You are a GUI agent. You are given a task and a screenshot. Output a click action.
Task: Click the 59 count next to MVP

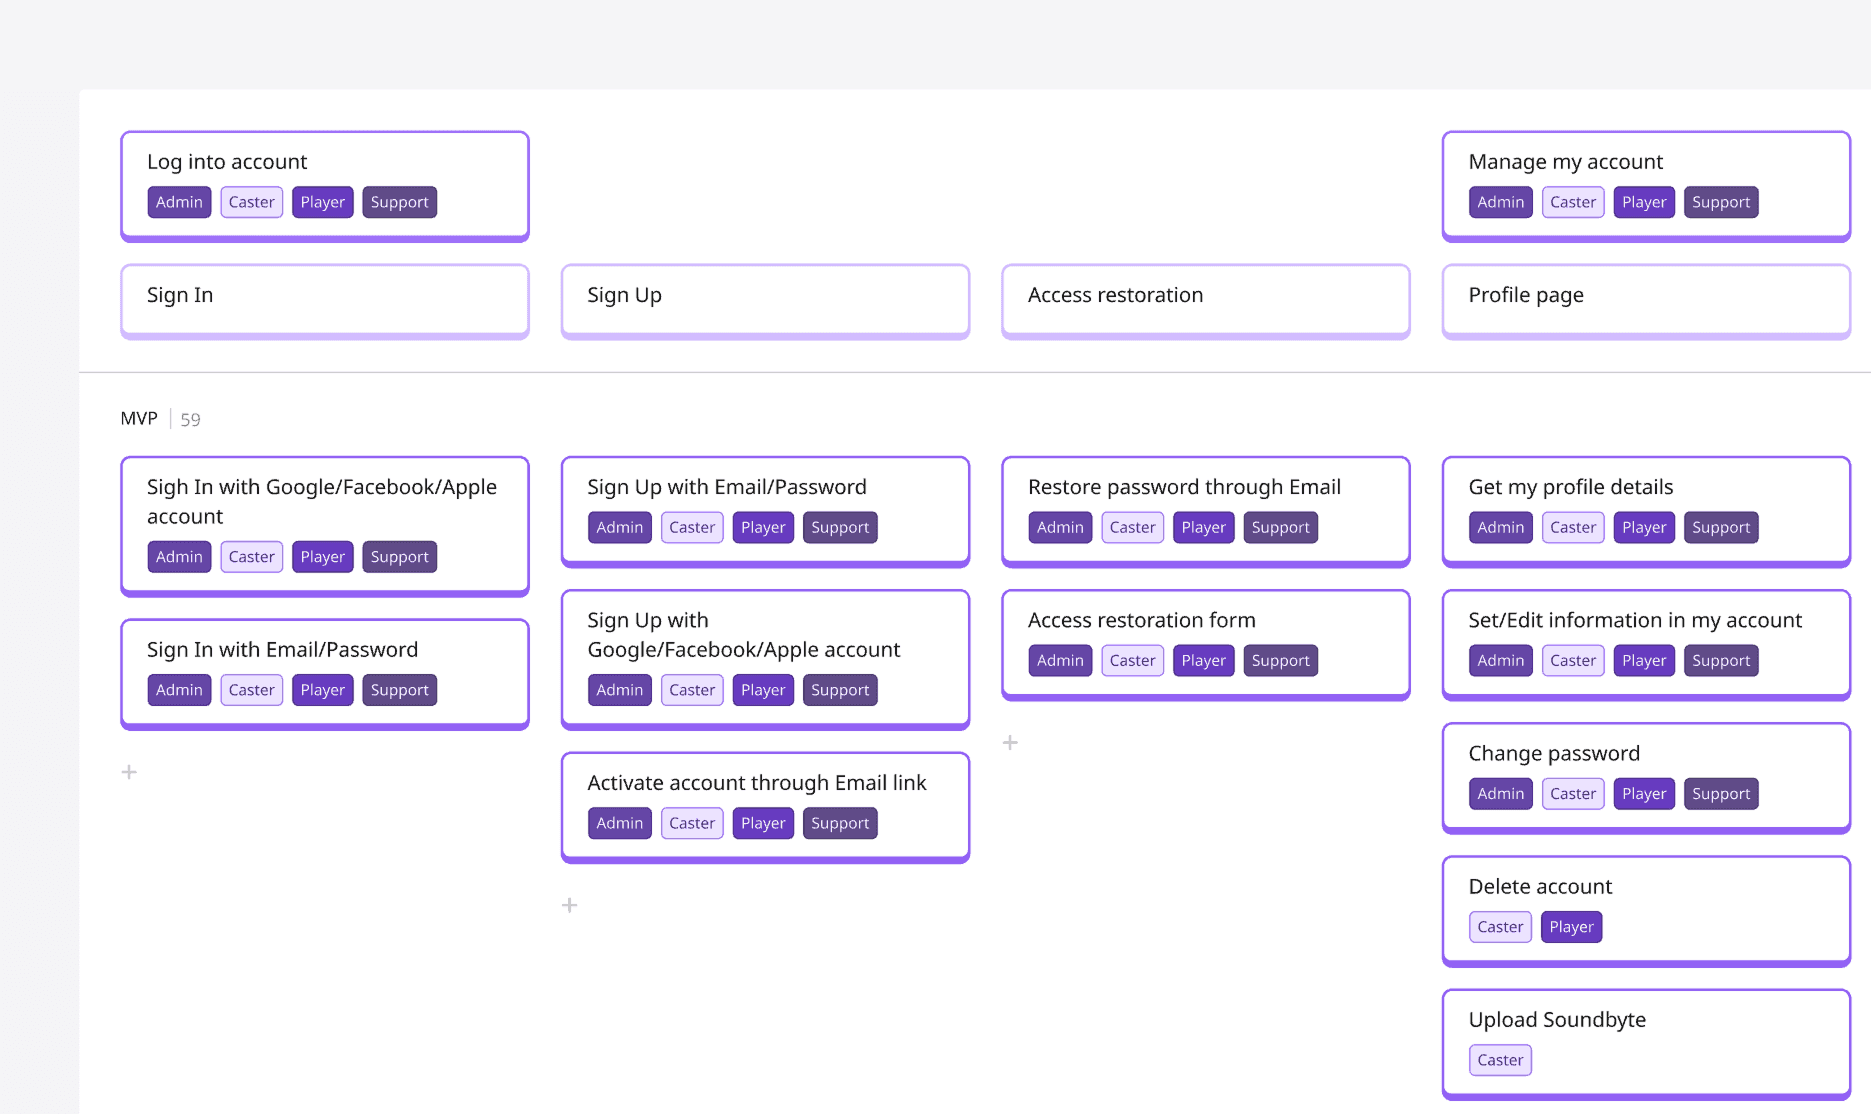click(x=190, y=419)
